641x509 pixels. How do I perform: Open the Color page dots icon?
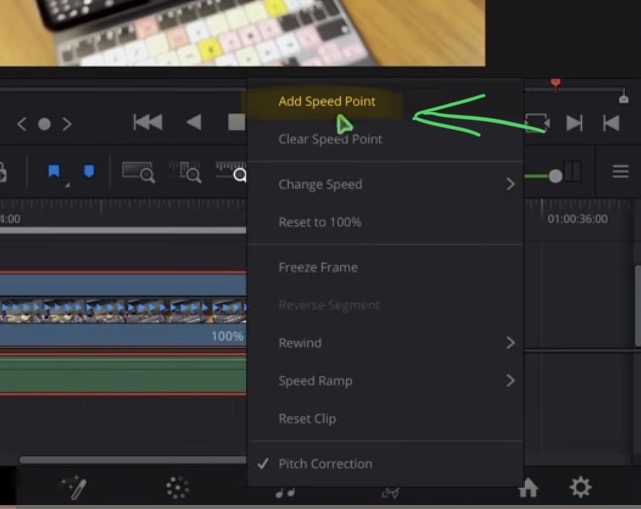coord(177,487)
